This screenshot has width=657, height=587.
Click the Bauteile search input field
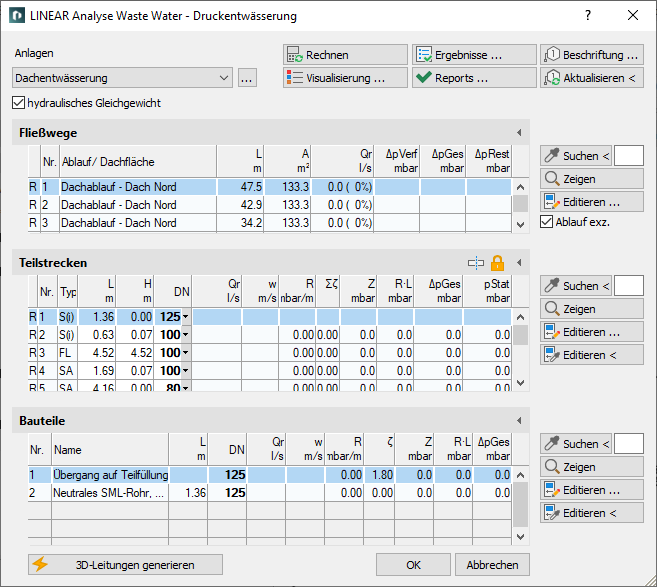point(629,444)
